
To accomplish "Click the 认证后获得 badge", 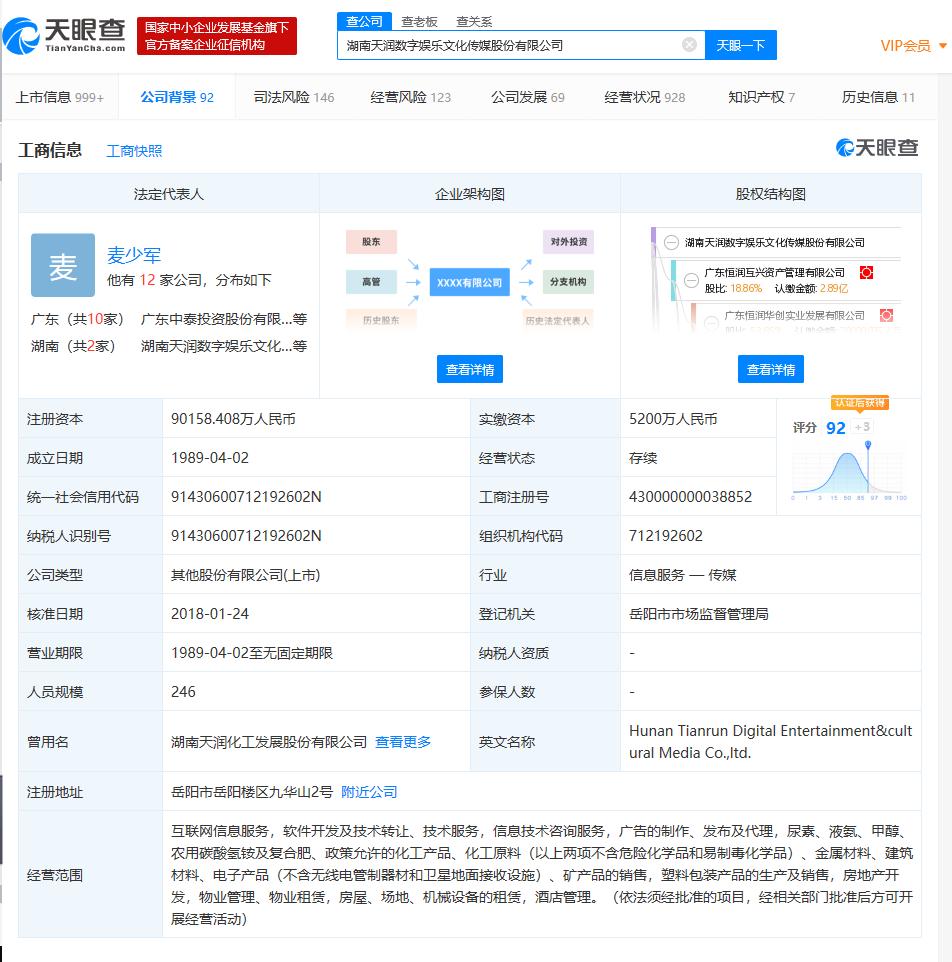I will click(859, 403).
